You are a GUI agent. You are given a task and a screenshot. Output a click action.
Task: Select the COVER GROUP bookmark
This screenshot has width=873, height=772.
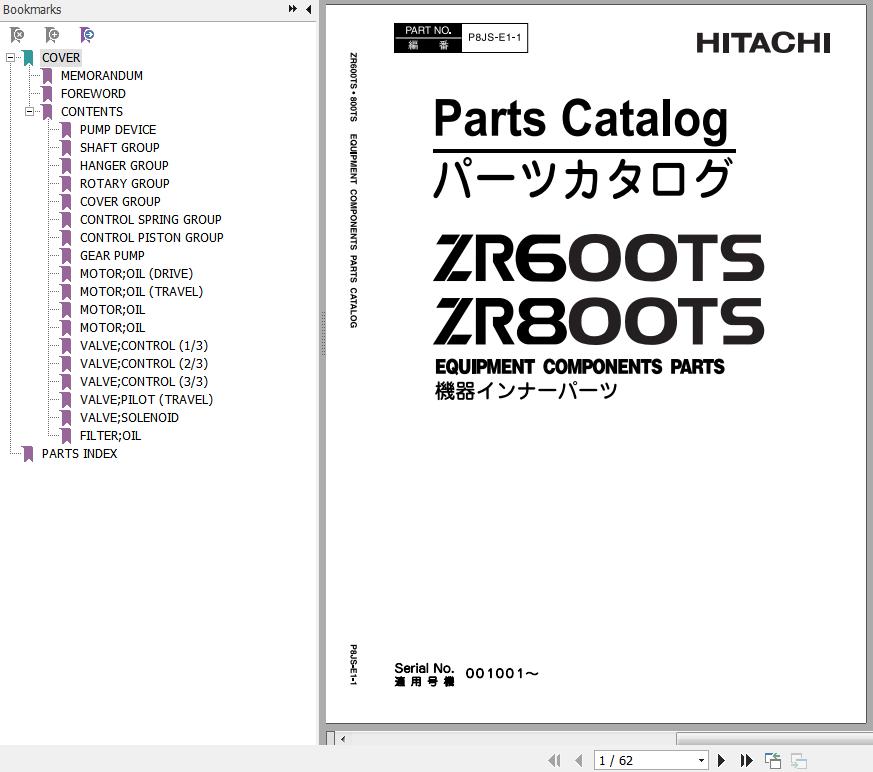pos(120,202)
